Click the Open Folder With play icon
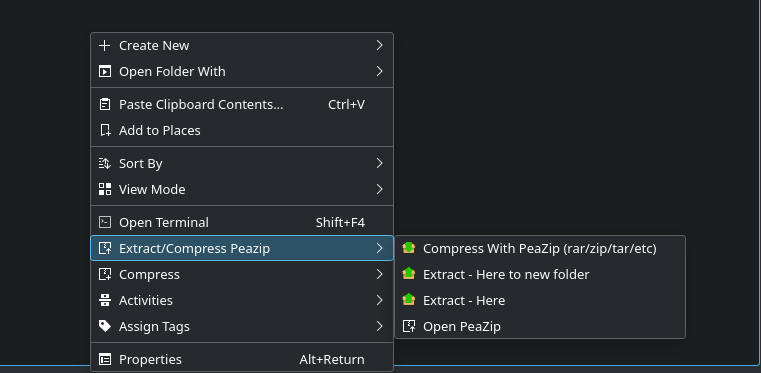 104,72
